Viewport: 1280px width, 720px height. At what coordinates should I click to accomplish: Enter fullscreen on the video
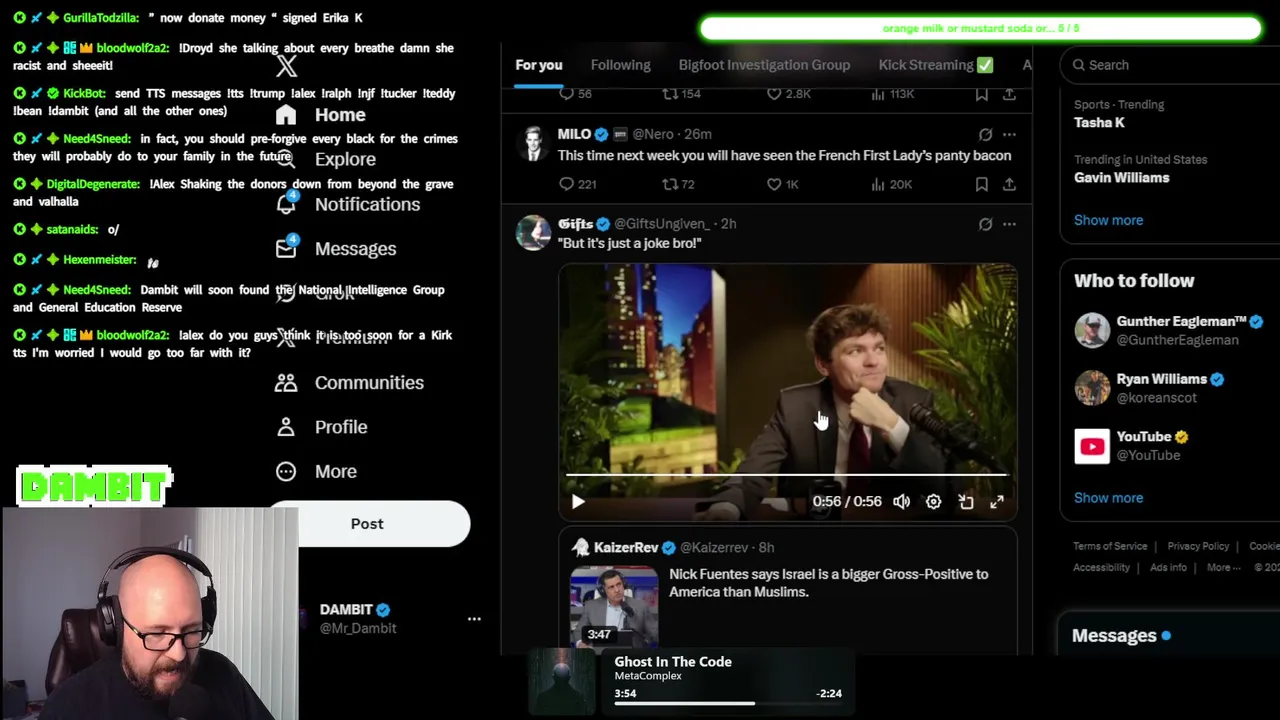[x=997, y=502]
